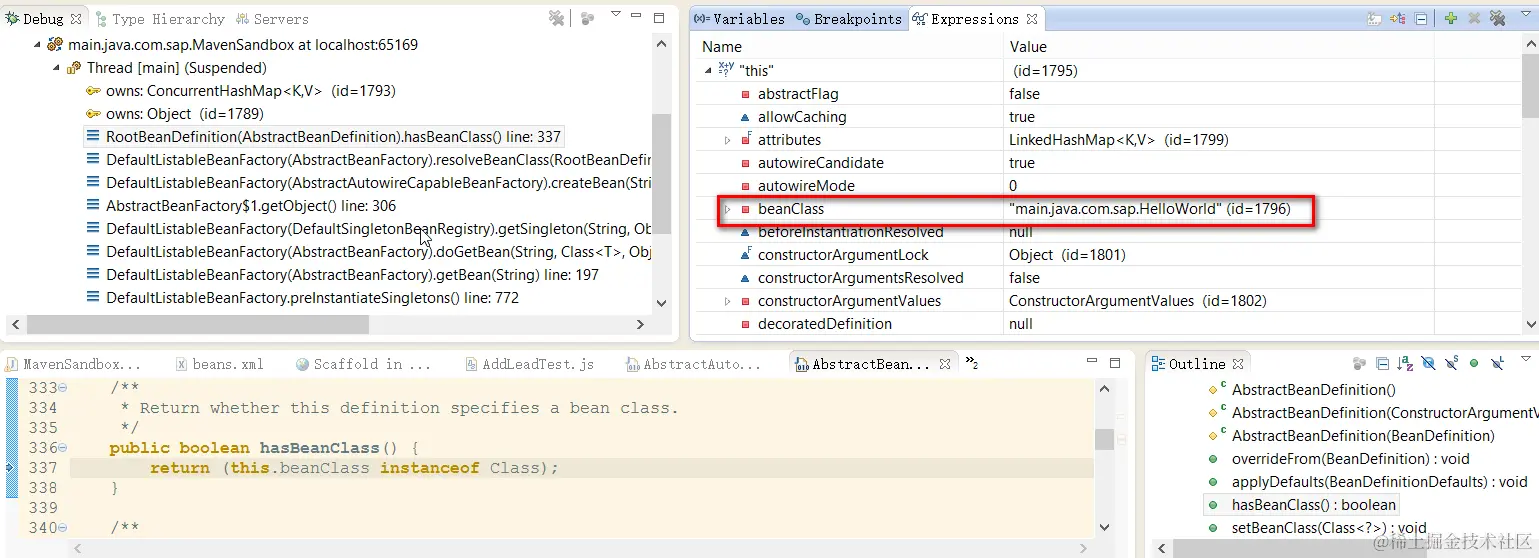Collapse Thread [main] (Suspended) node
The height and width of the screenshot is (558, 1539).
click(x=57, y=68)
